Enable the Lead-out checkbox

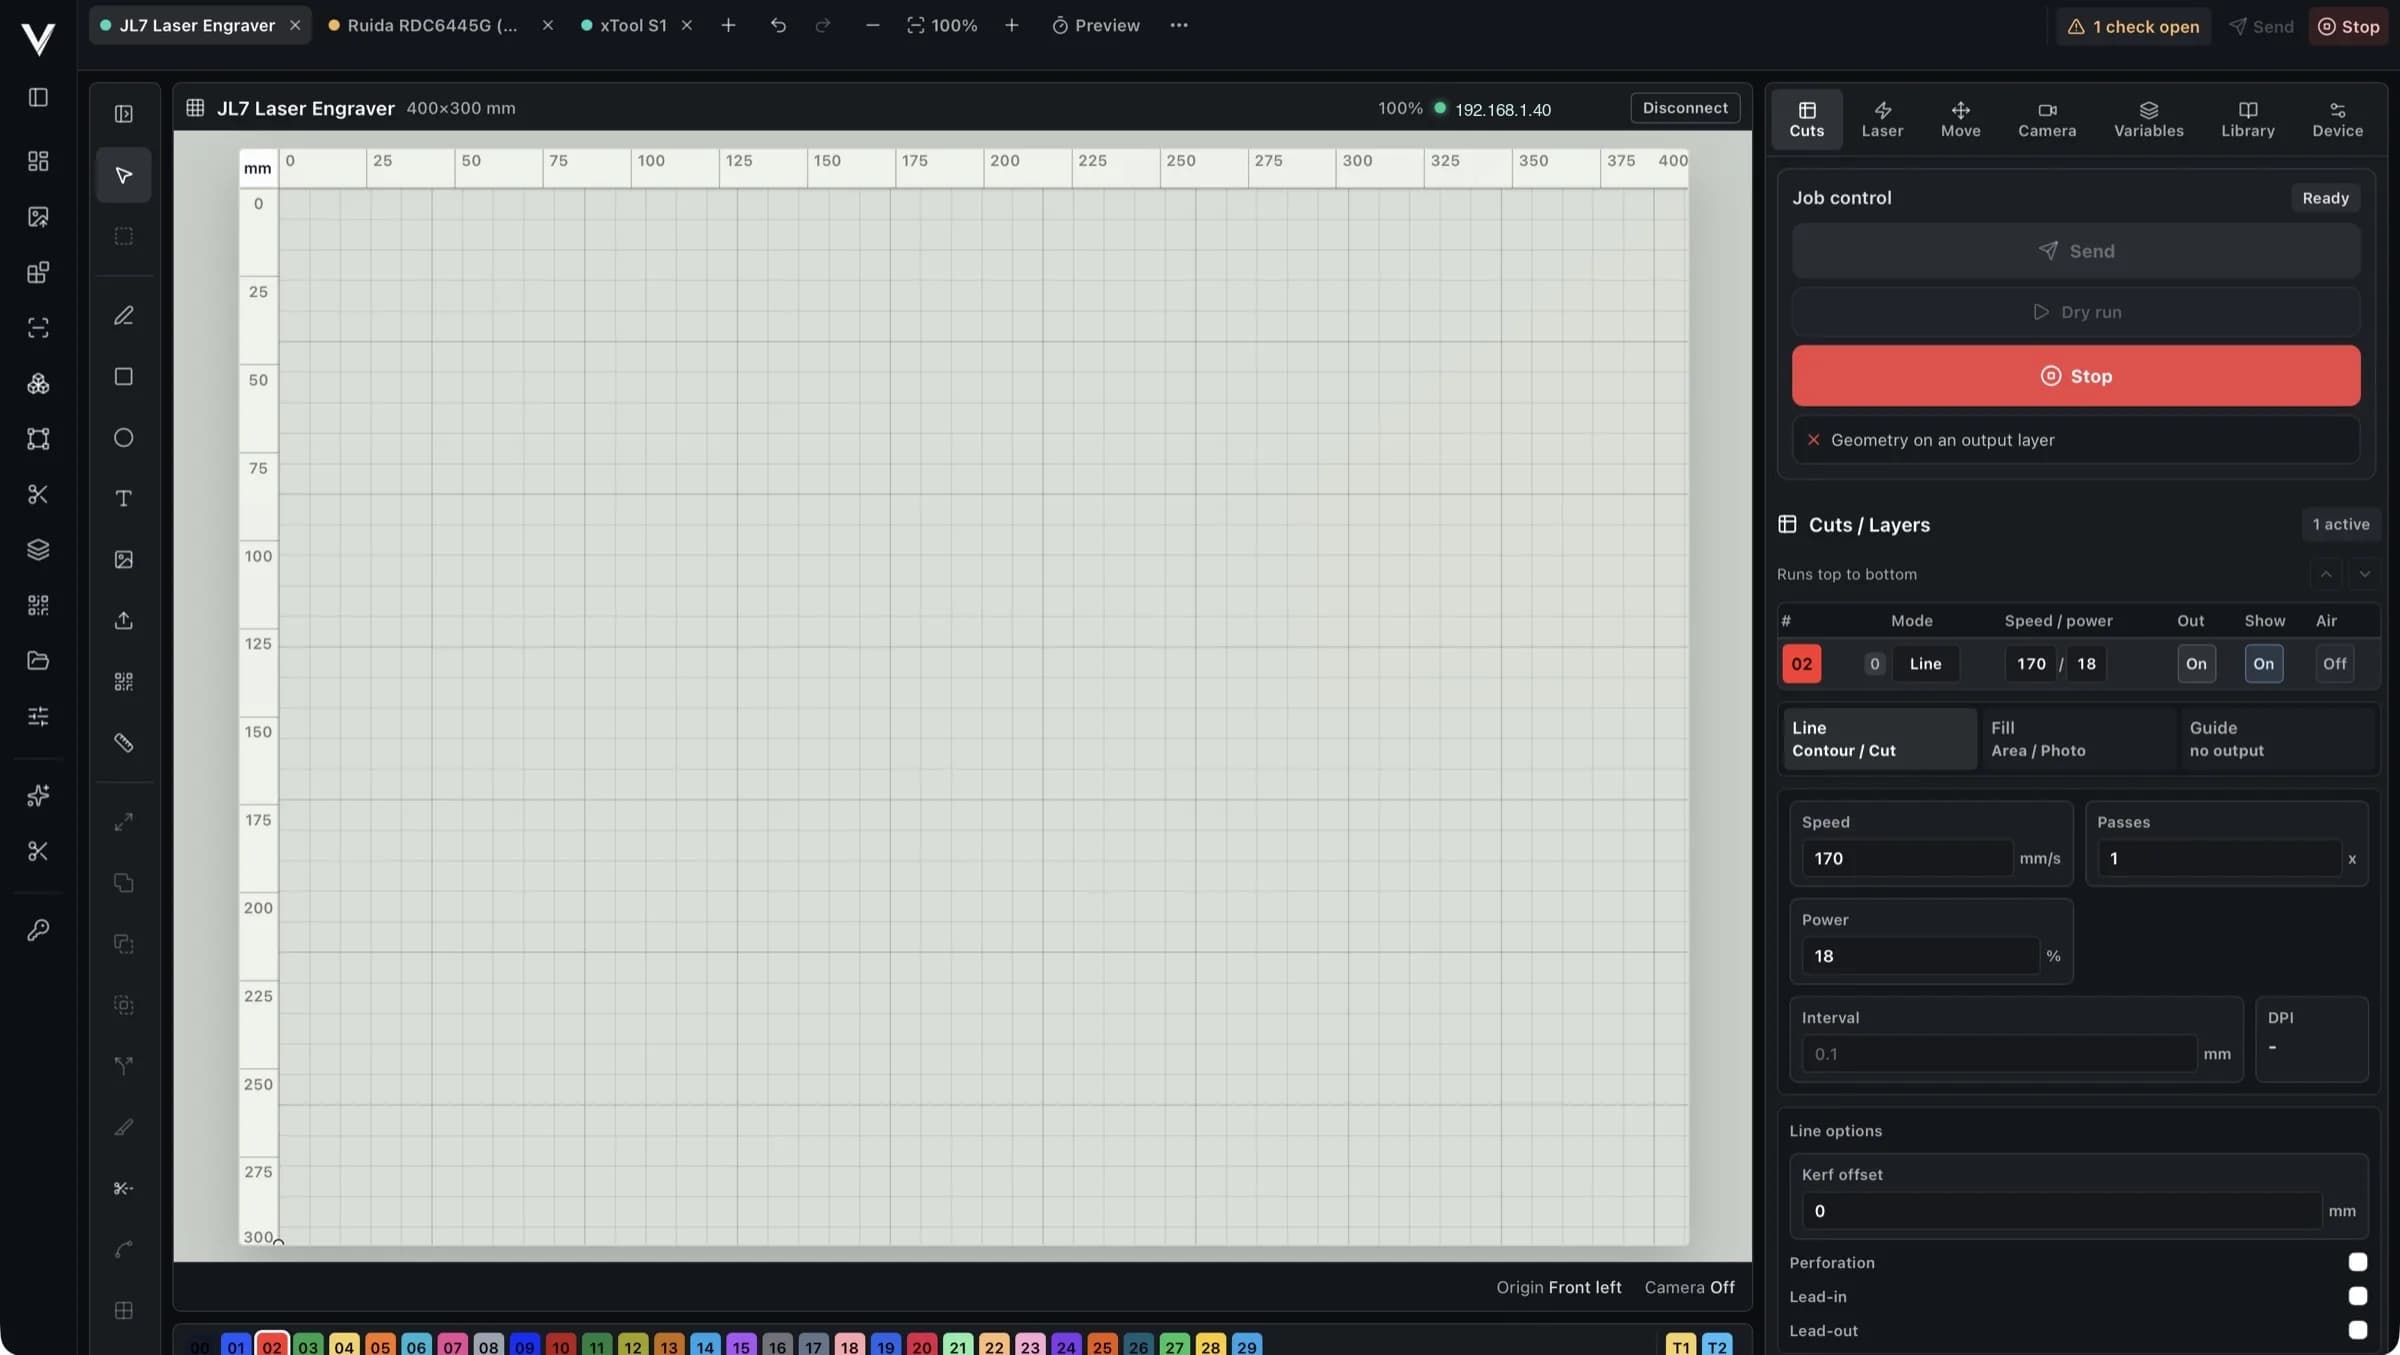point(2357,1331)
